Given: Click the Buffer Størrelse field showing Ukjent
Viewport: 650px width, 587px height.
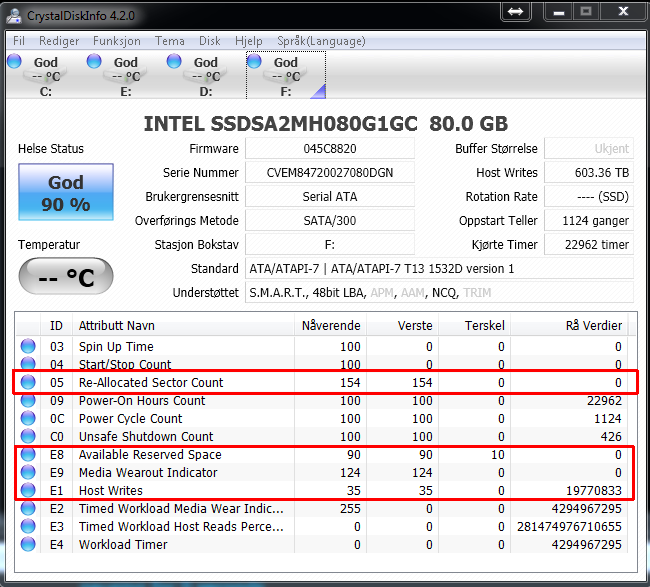Looking at the screenshot, I should (589, 148).
